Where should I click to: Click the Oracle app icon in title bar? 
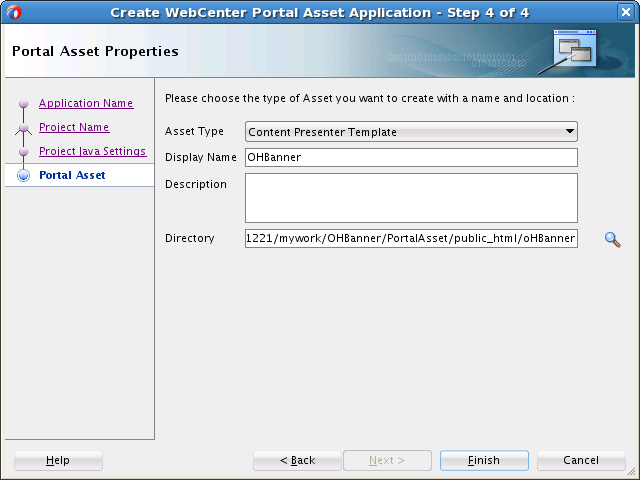[13, 12]
